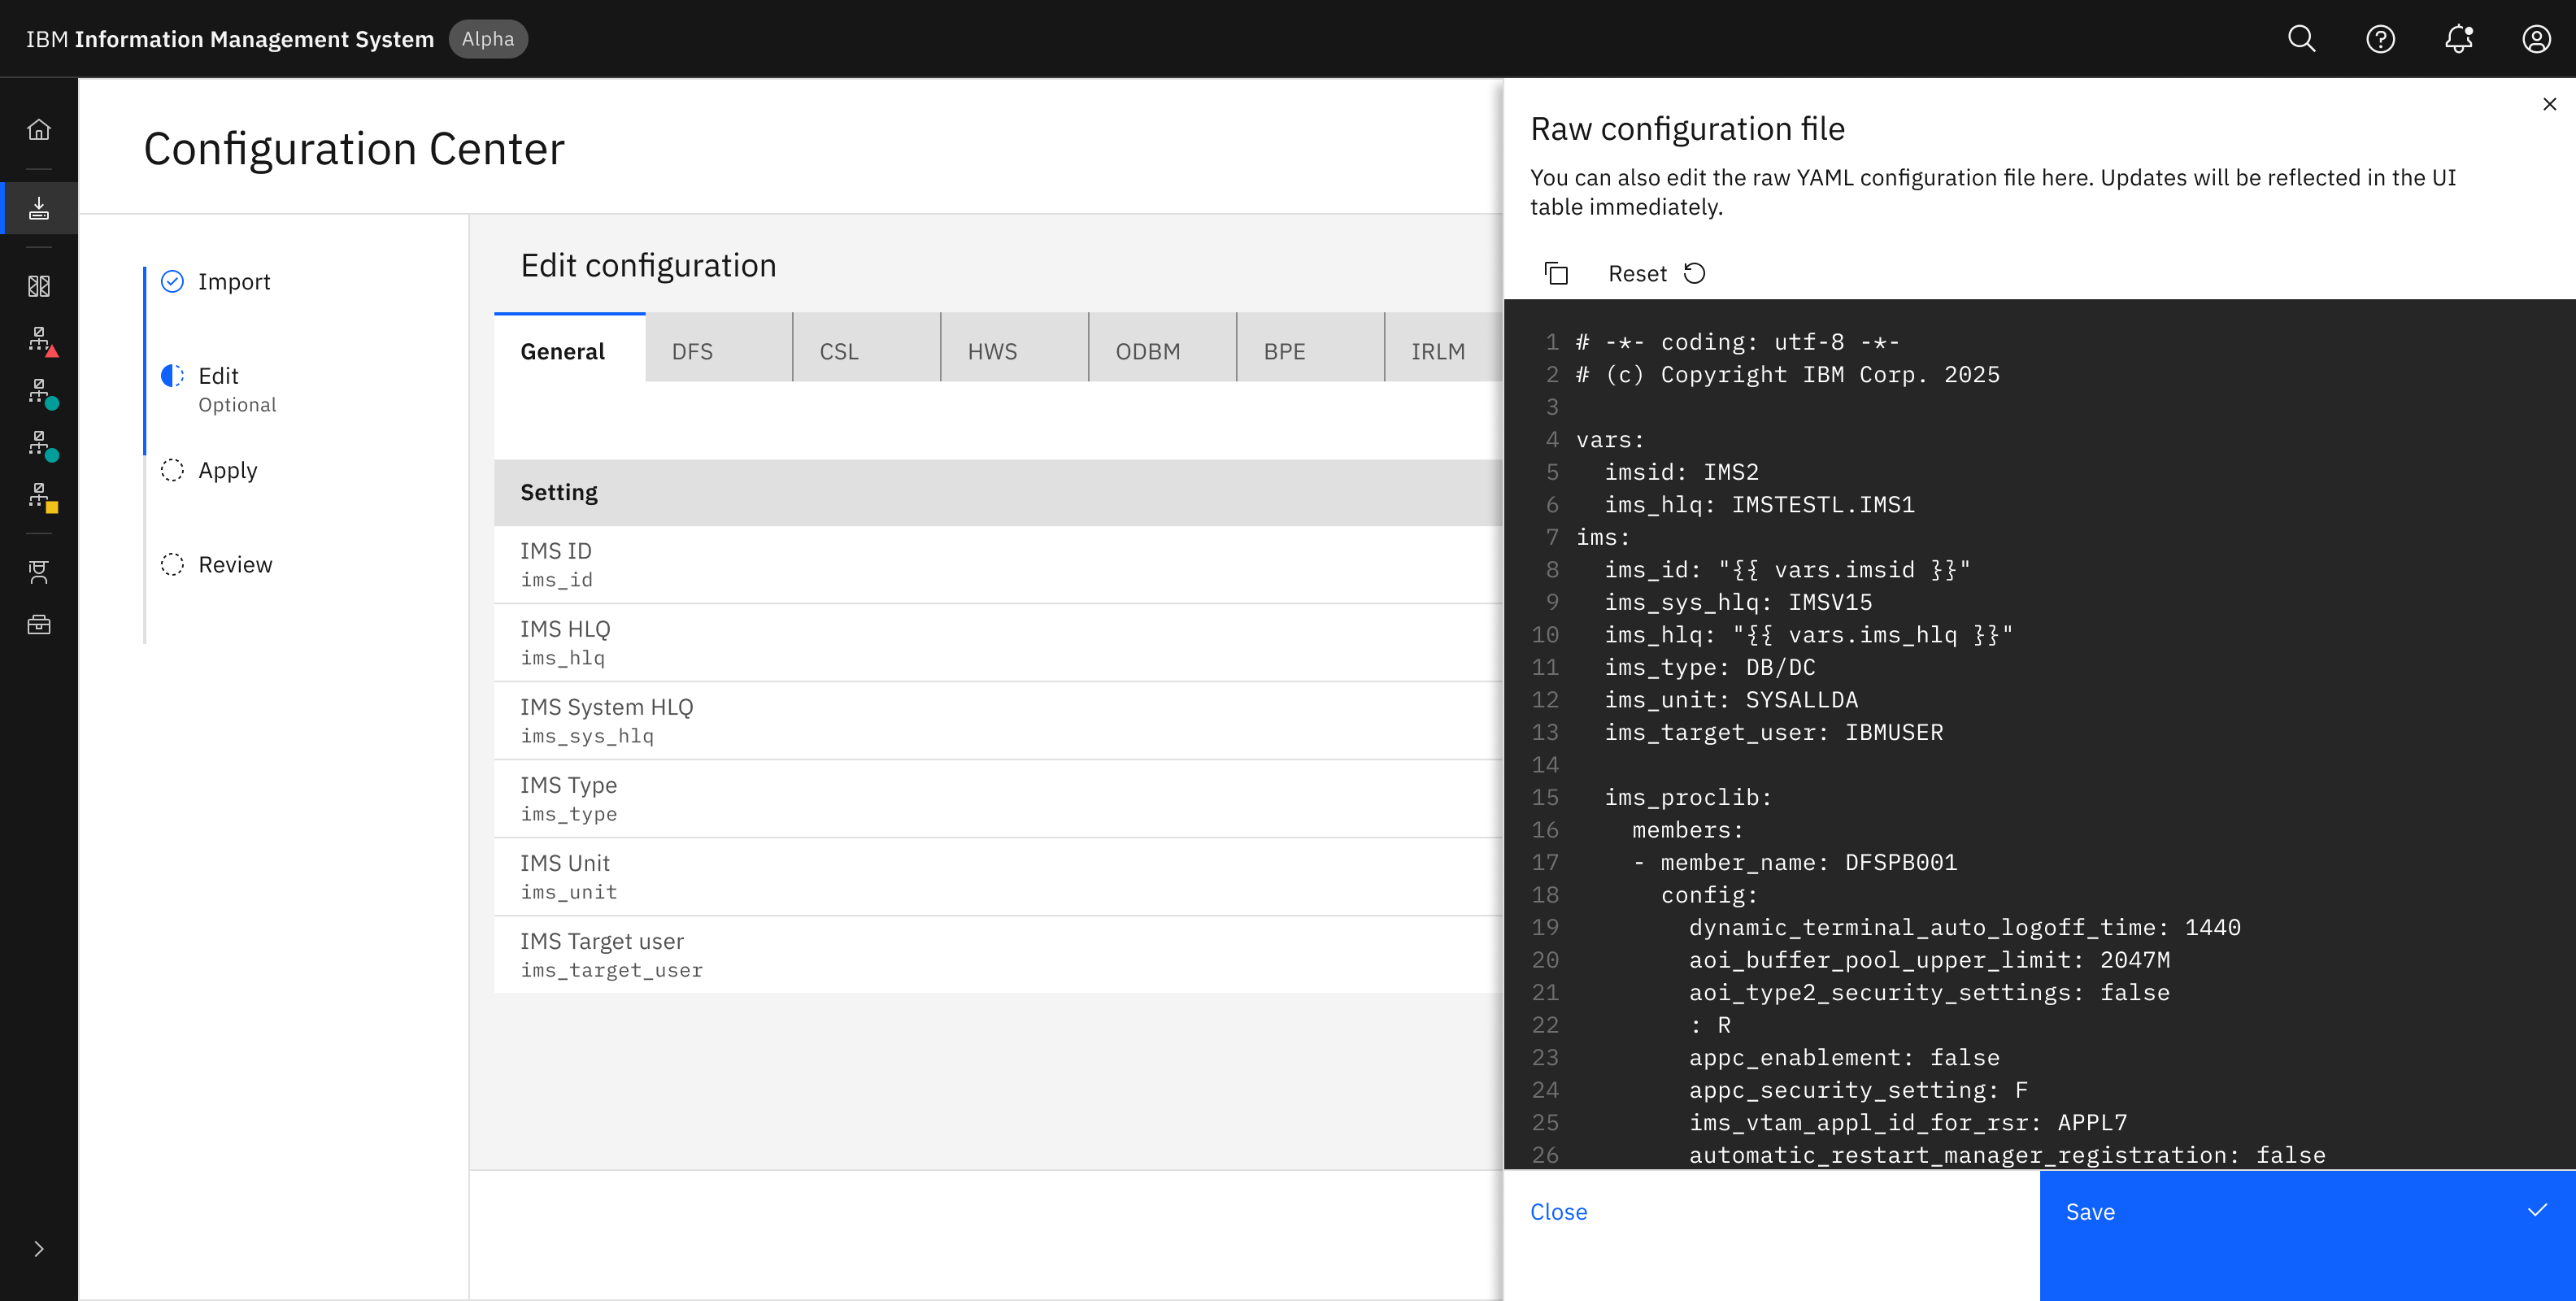This screenshot has height=1301, width=2576.
Task: Select the IMS Type setting row
Action: 998,799
